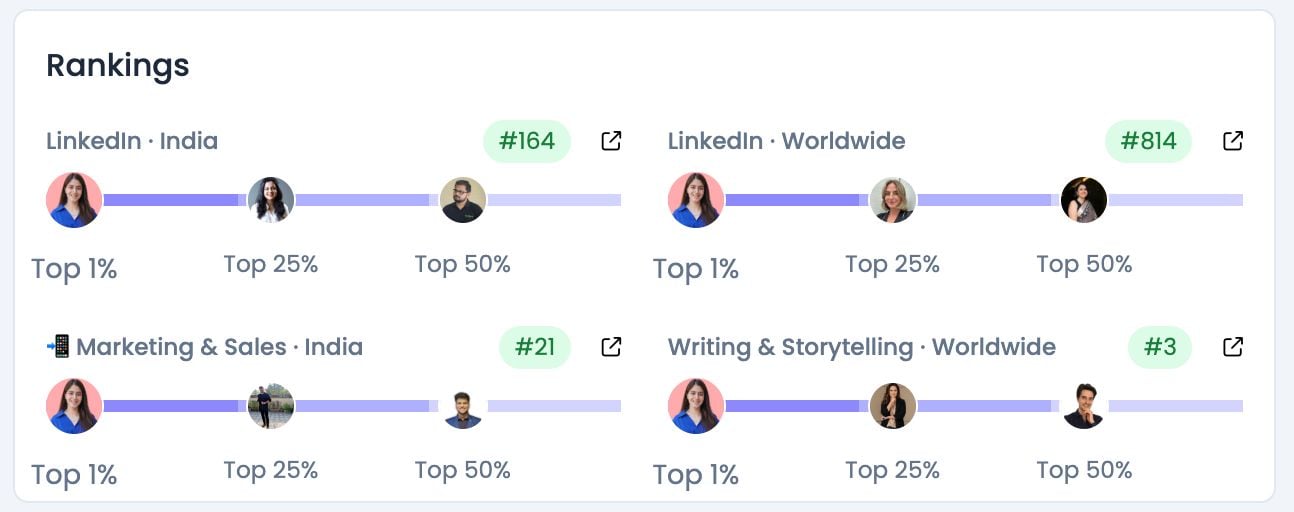This screenshot has height=512, width=1294.
Task: Click Top 50% avatar in LinkedIn India row
Action: (x=463, y=200)
